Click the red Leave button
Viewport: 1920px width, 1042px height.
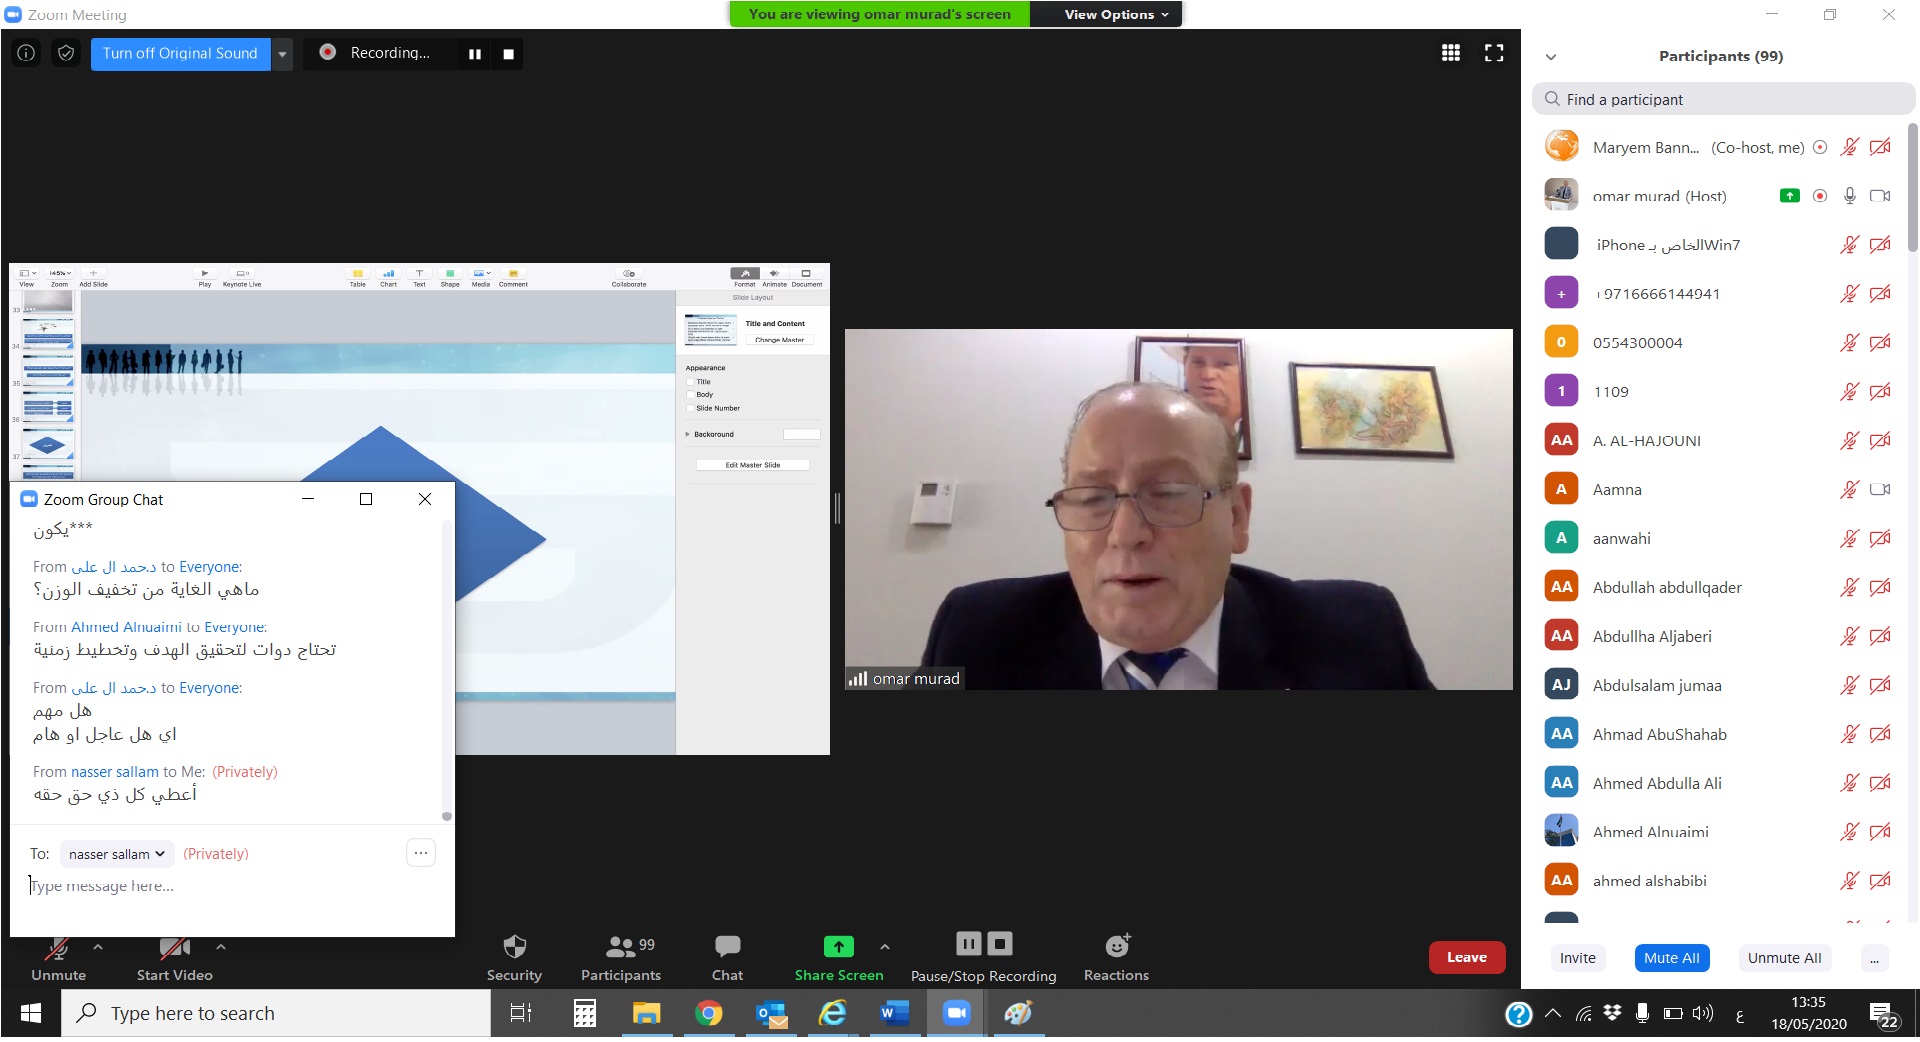click(x=1466, y=957)
